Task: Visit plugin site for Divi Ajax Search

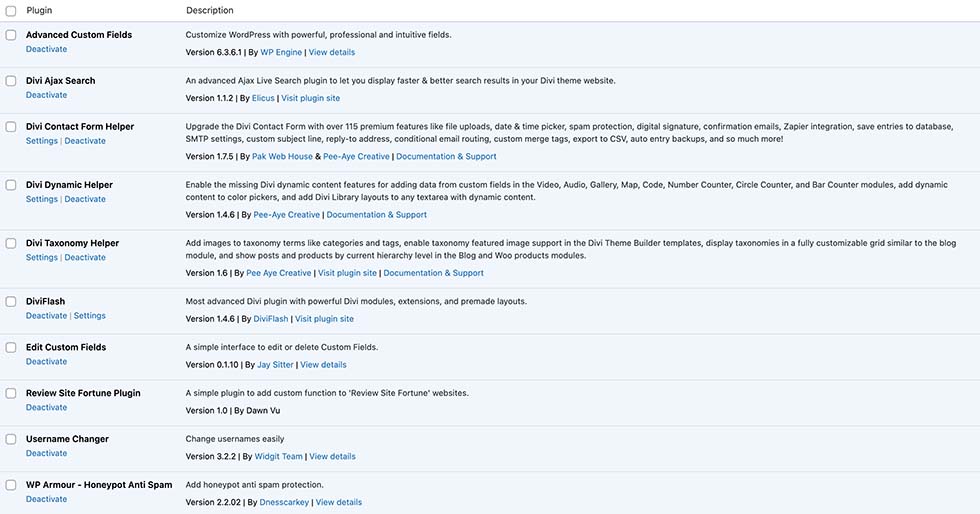Action: point(311,98)
